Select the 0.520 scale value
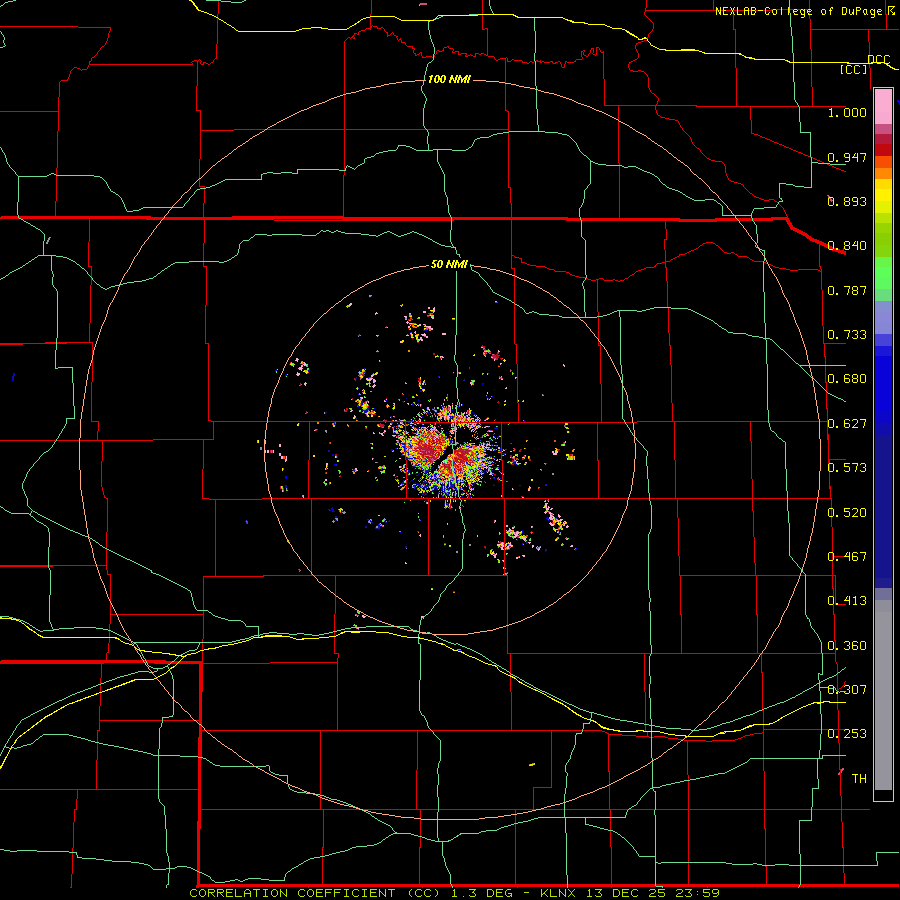The width and height of the screenshot is (900, 900). [847, 512]
